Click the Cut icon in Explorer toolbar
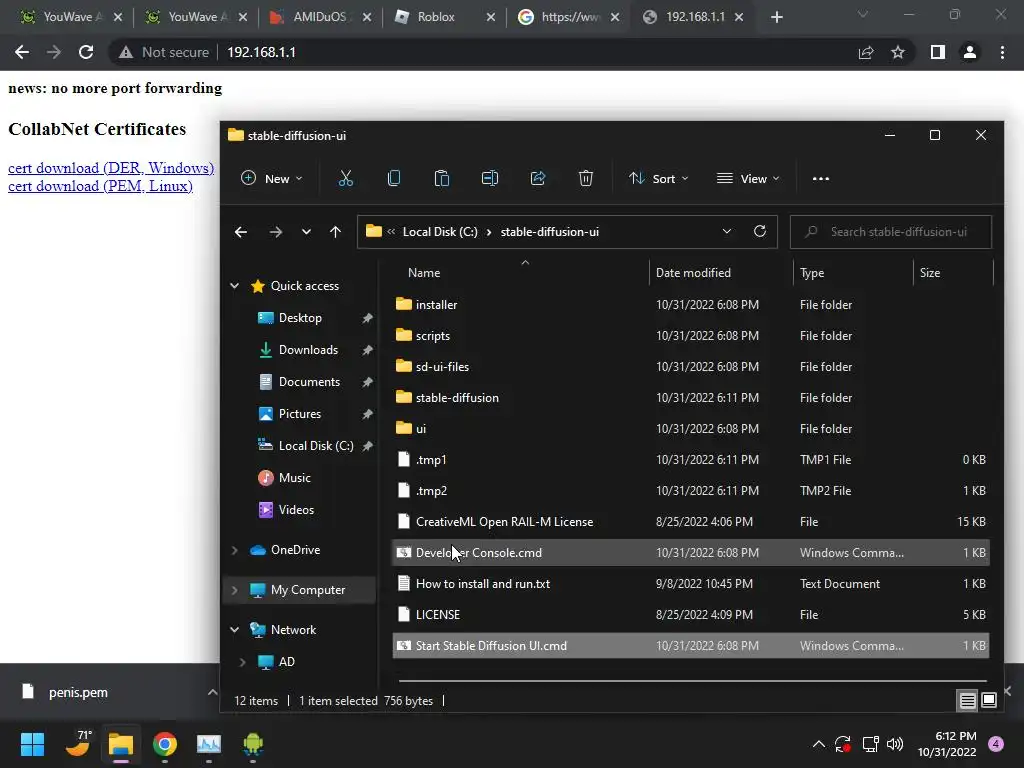The height and width of the screenshot is (768, 1024). click(x=345, y=178)
